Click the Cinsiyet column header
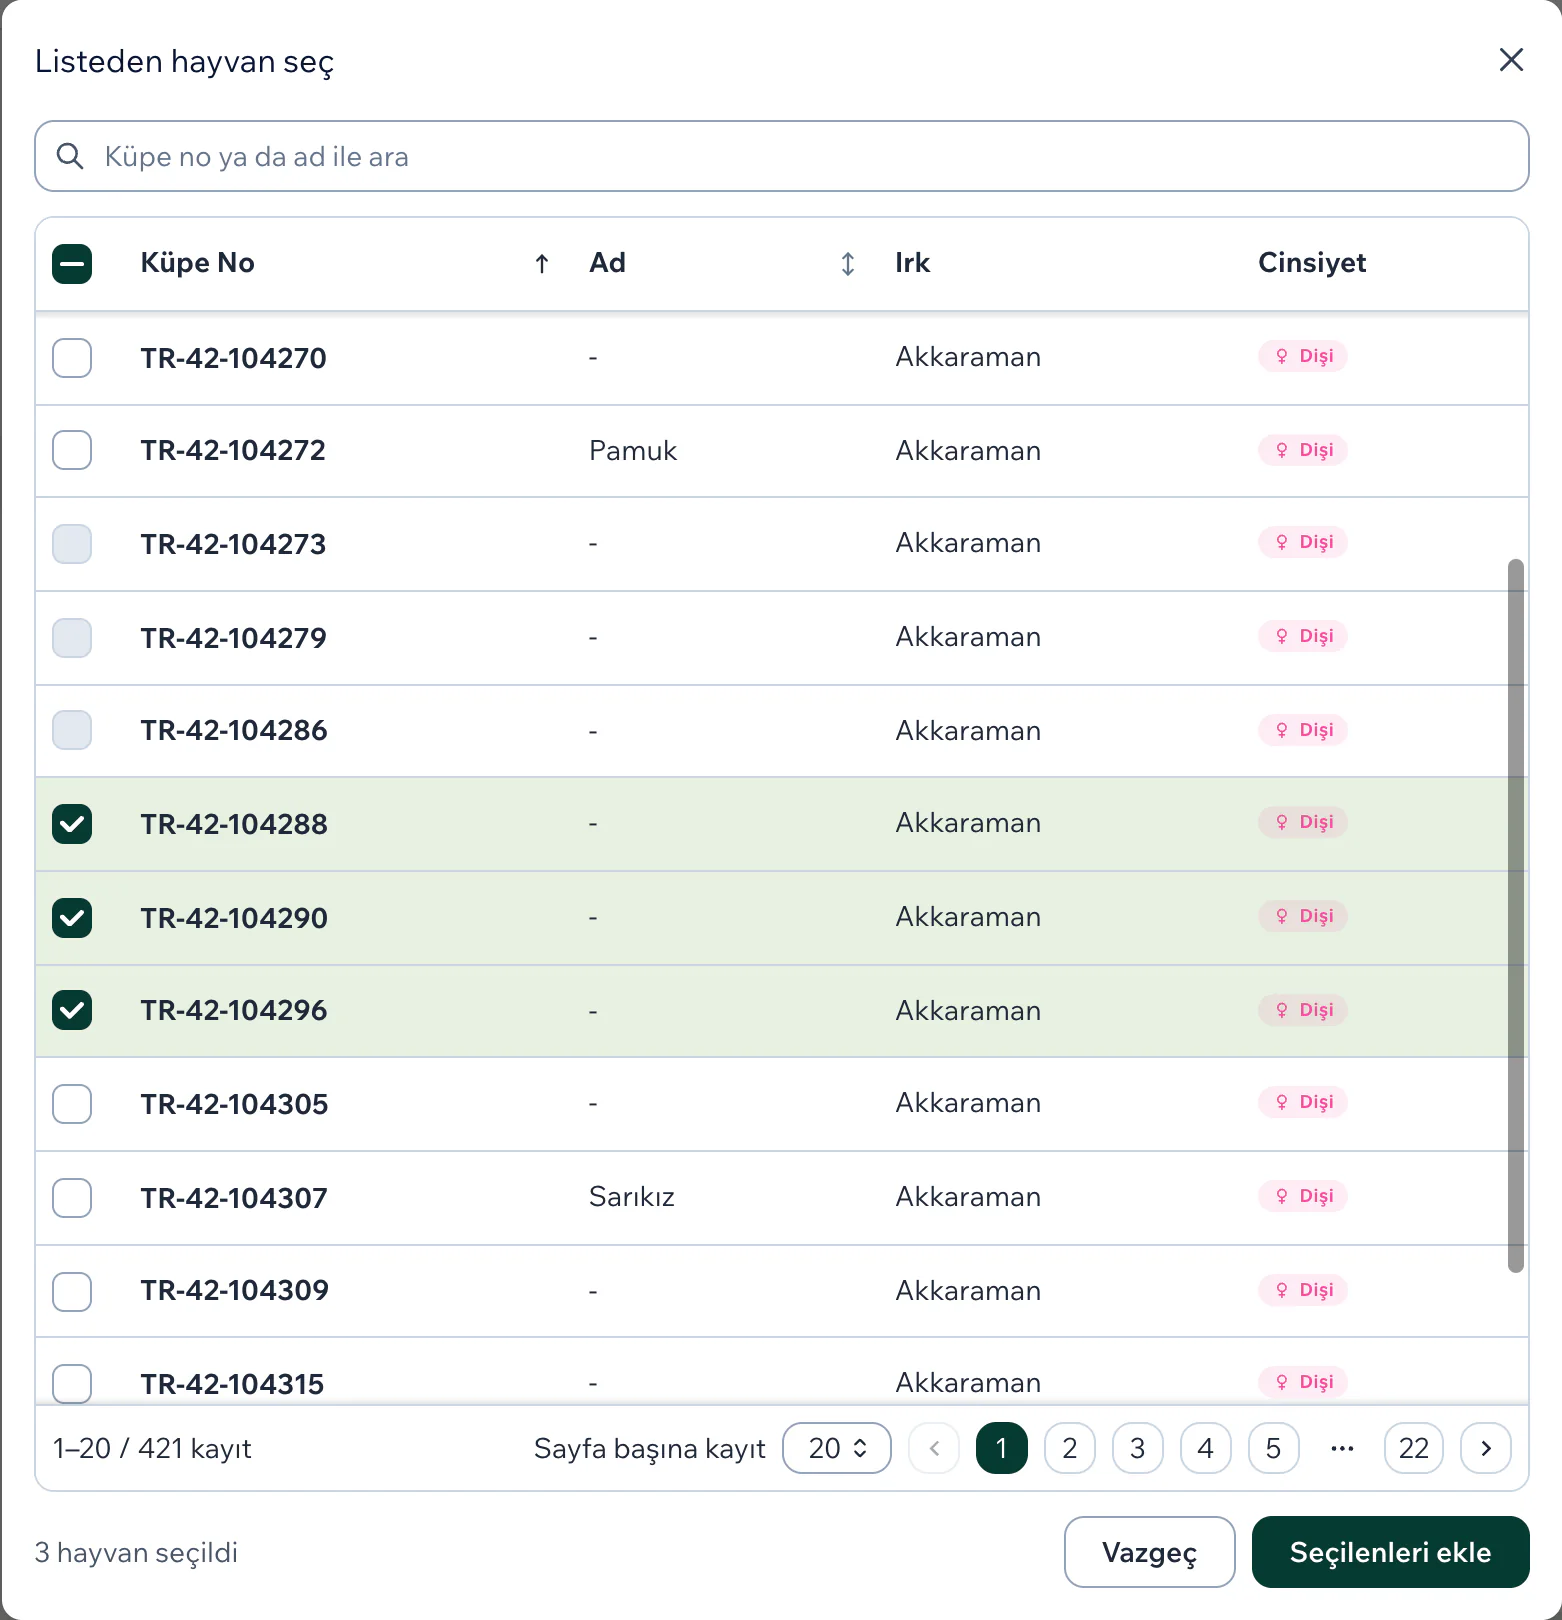 (x=1312, y=263)
